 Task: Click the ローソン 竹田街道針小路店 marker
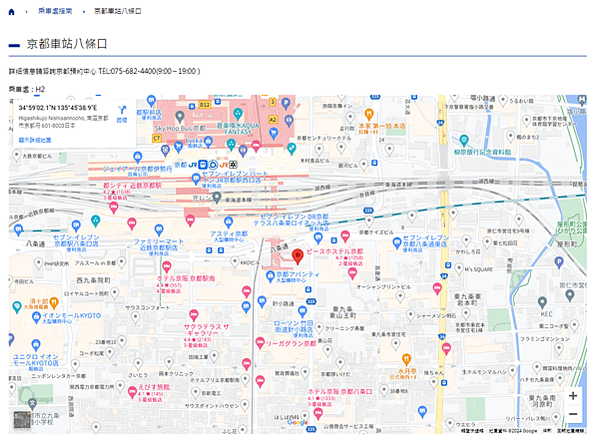[x=302, y=311]
